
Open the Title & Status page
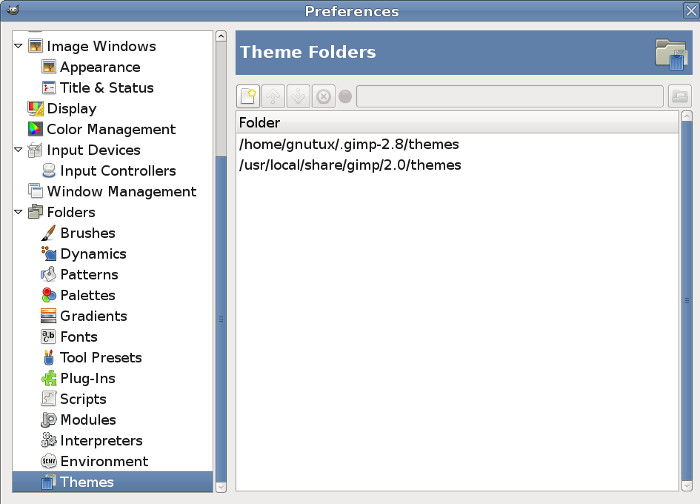coord(107,87)
